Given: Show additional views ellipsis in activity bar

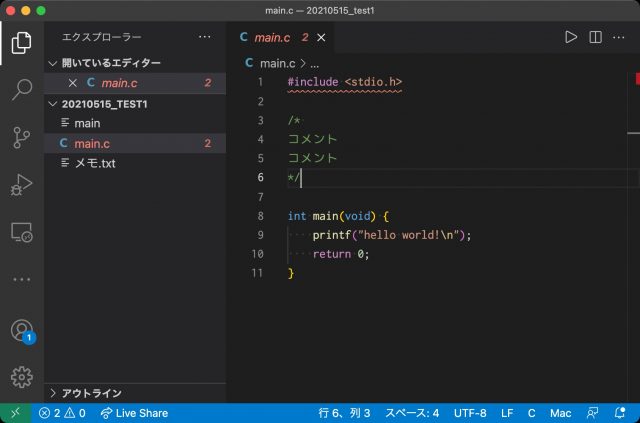Looking at the screenshot, I should click(x=22, y=280).
